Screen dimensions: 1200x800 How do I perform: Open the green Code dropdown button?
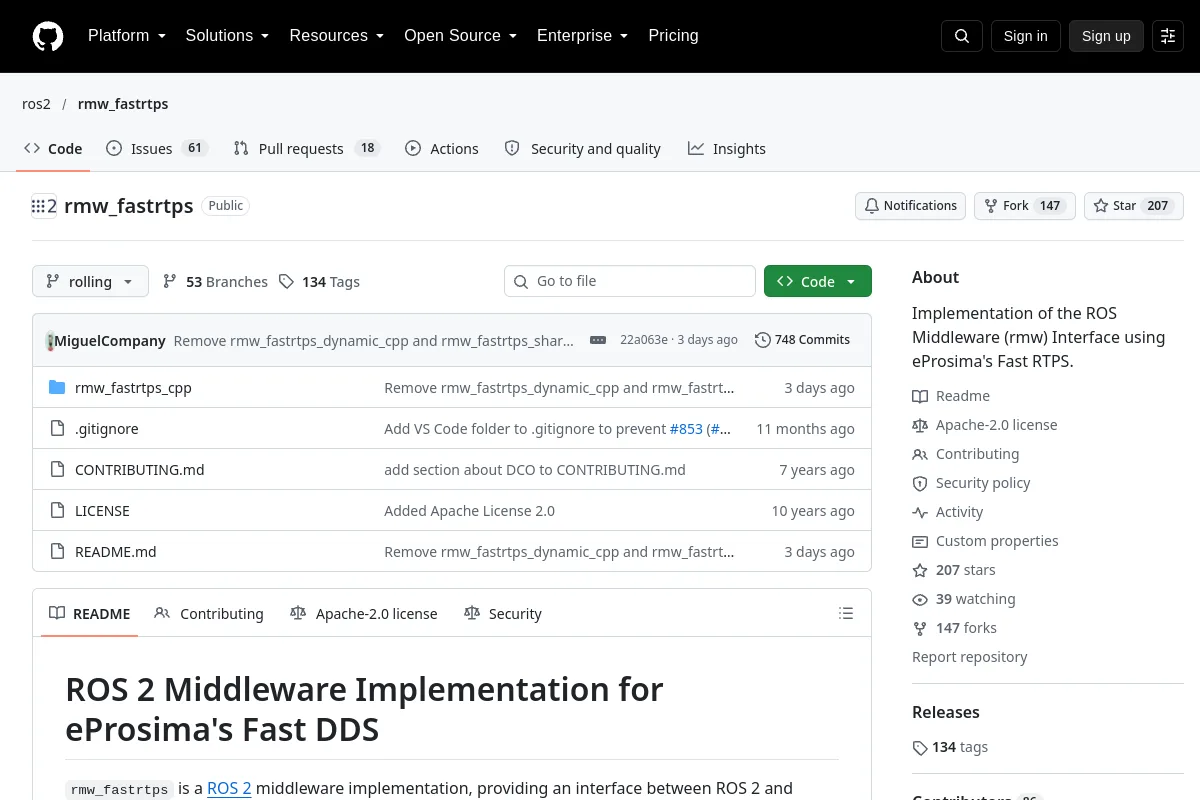pyautogui.click(x=818, y=282)
